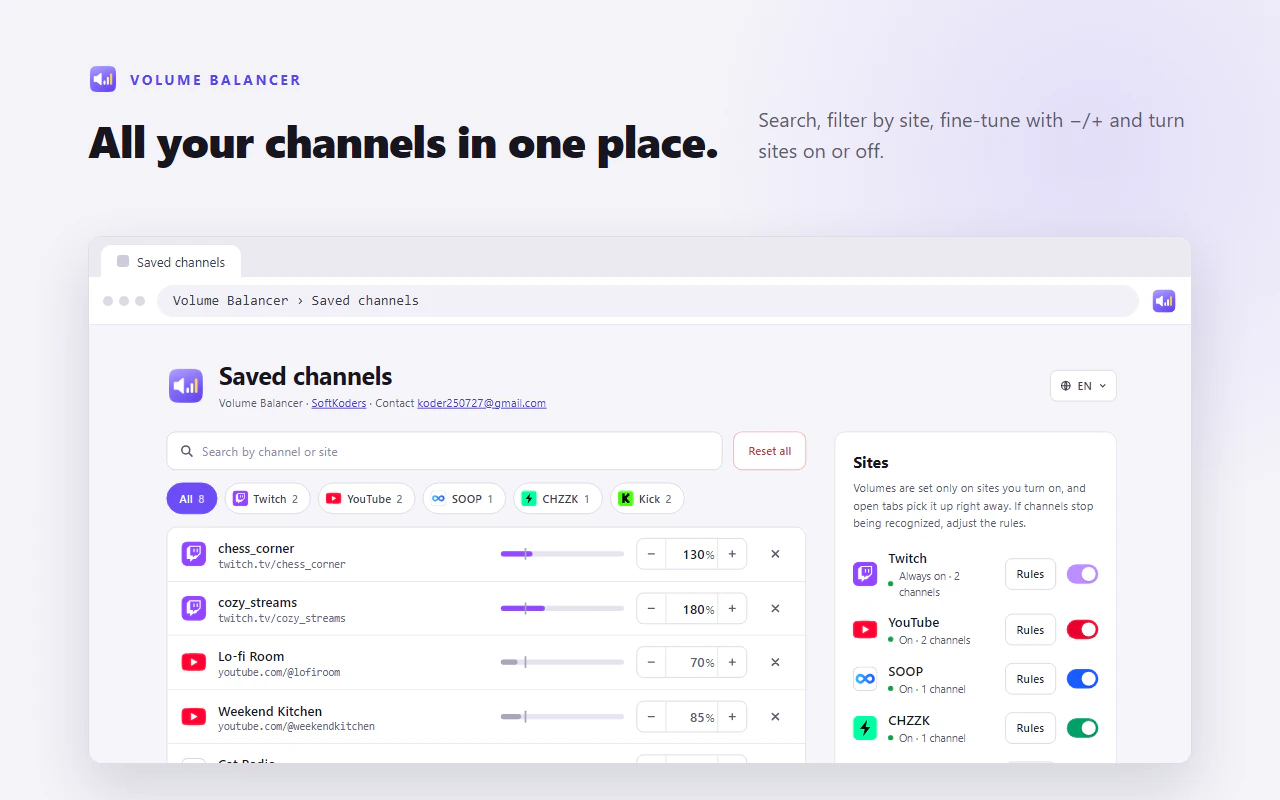Decrease chess_corner volume with minus
This screenshot has width=1280, height=800.
click(x=652, y=554)
